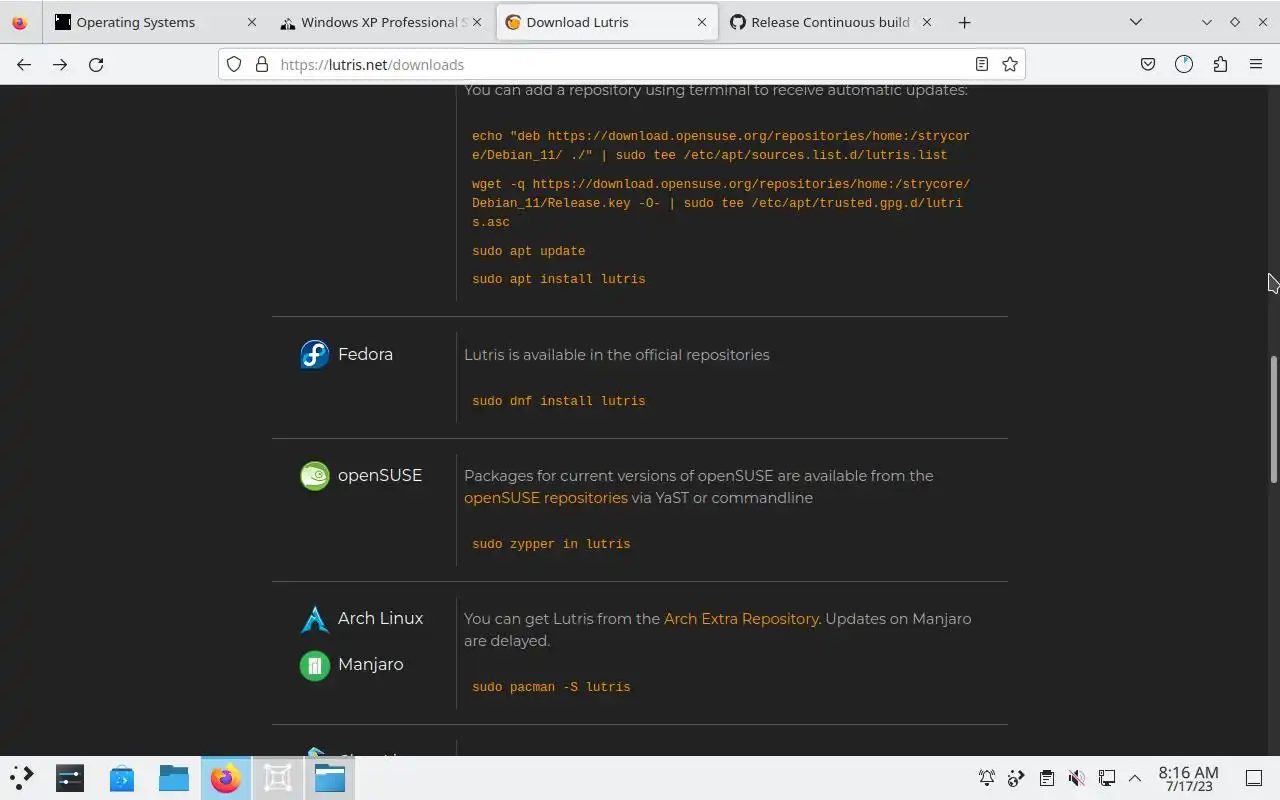
Task: Open the Firefox hamburger menu
Action: [1256, 64]
